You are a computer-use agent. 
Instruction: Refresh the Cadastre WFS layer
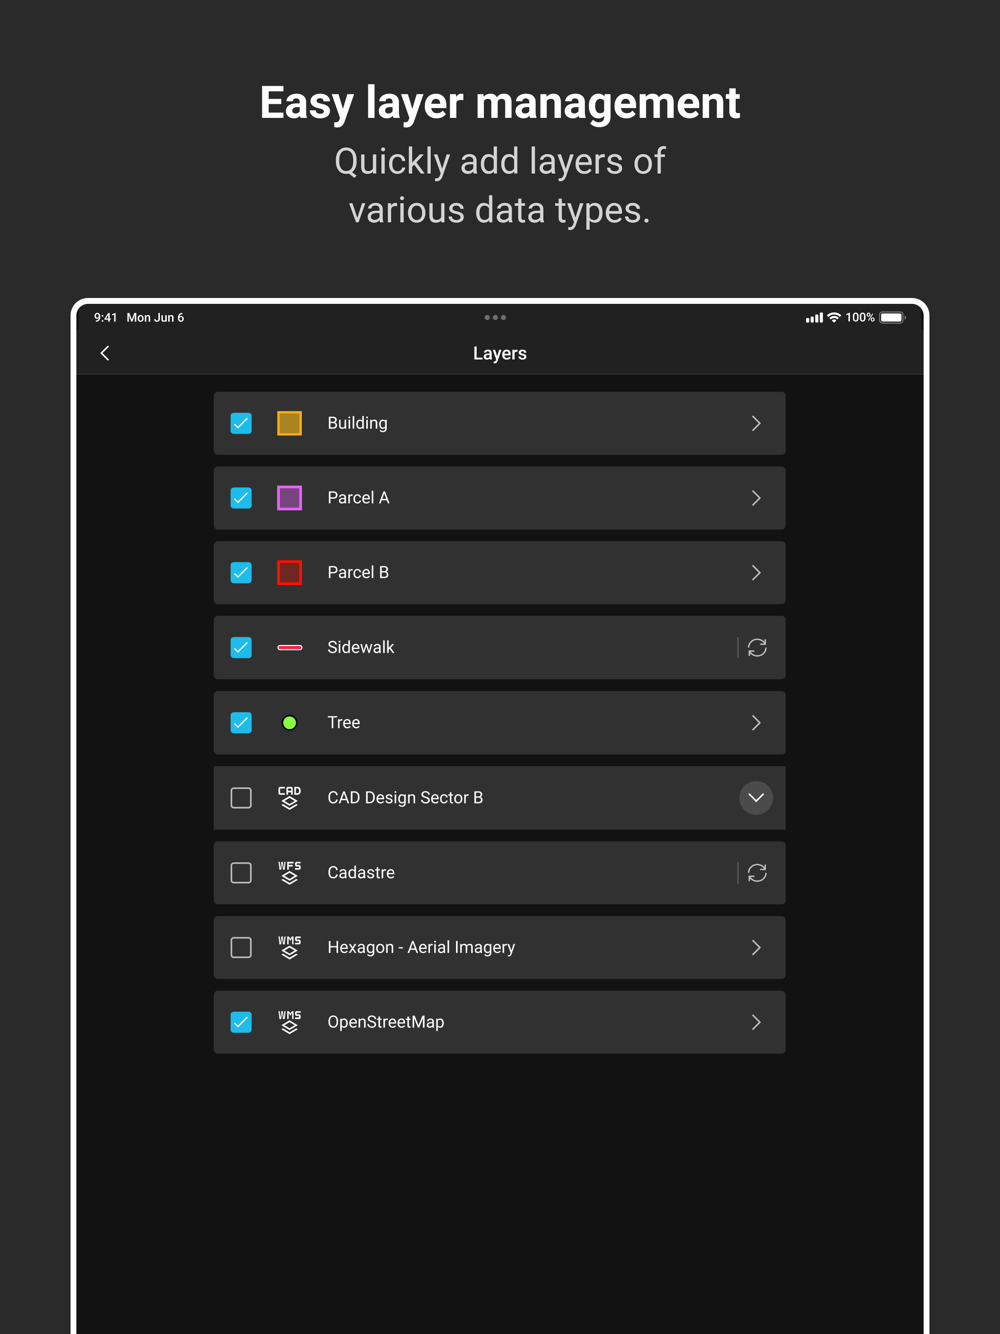[757, 873]
